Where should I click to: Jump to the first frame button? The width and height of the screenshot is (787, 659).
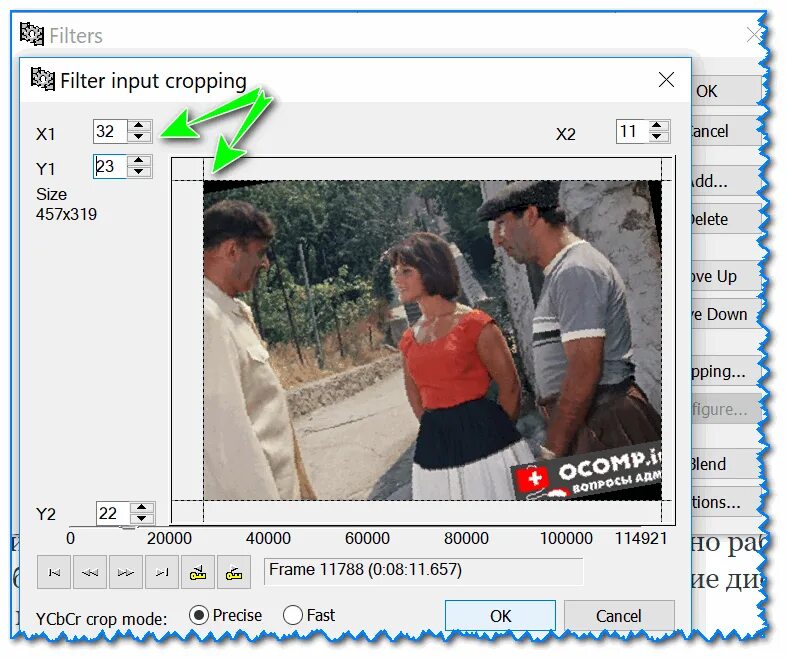[54, 572]
